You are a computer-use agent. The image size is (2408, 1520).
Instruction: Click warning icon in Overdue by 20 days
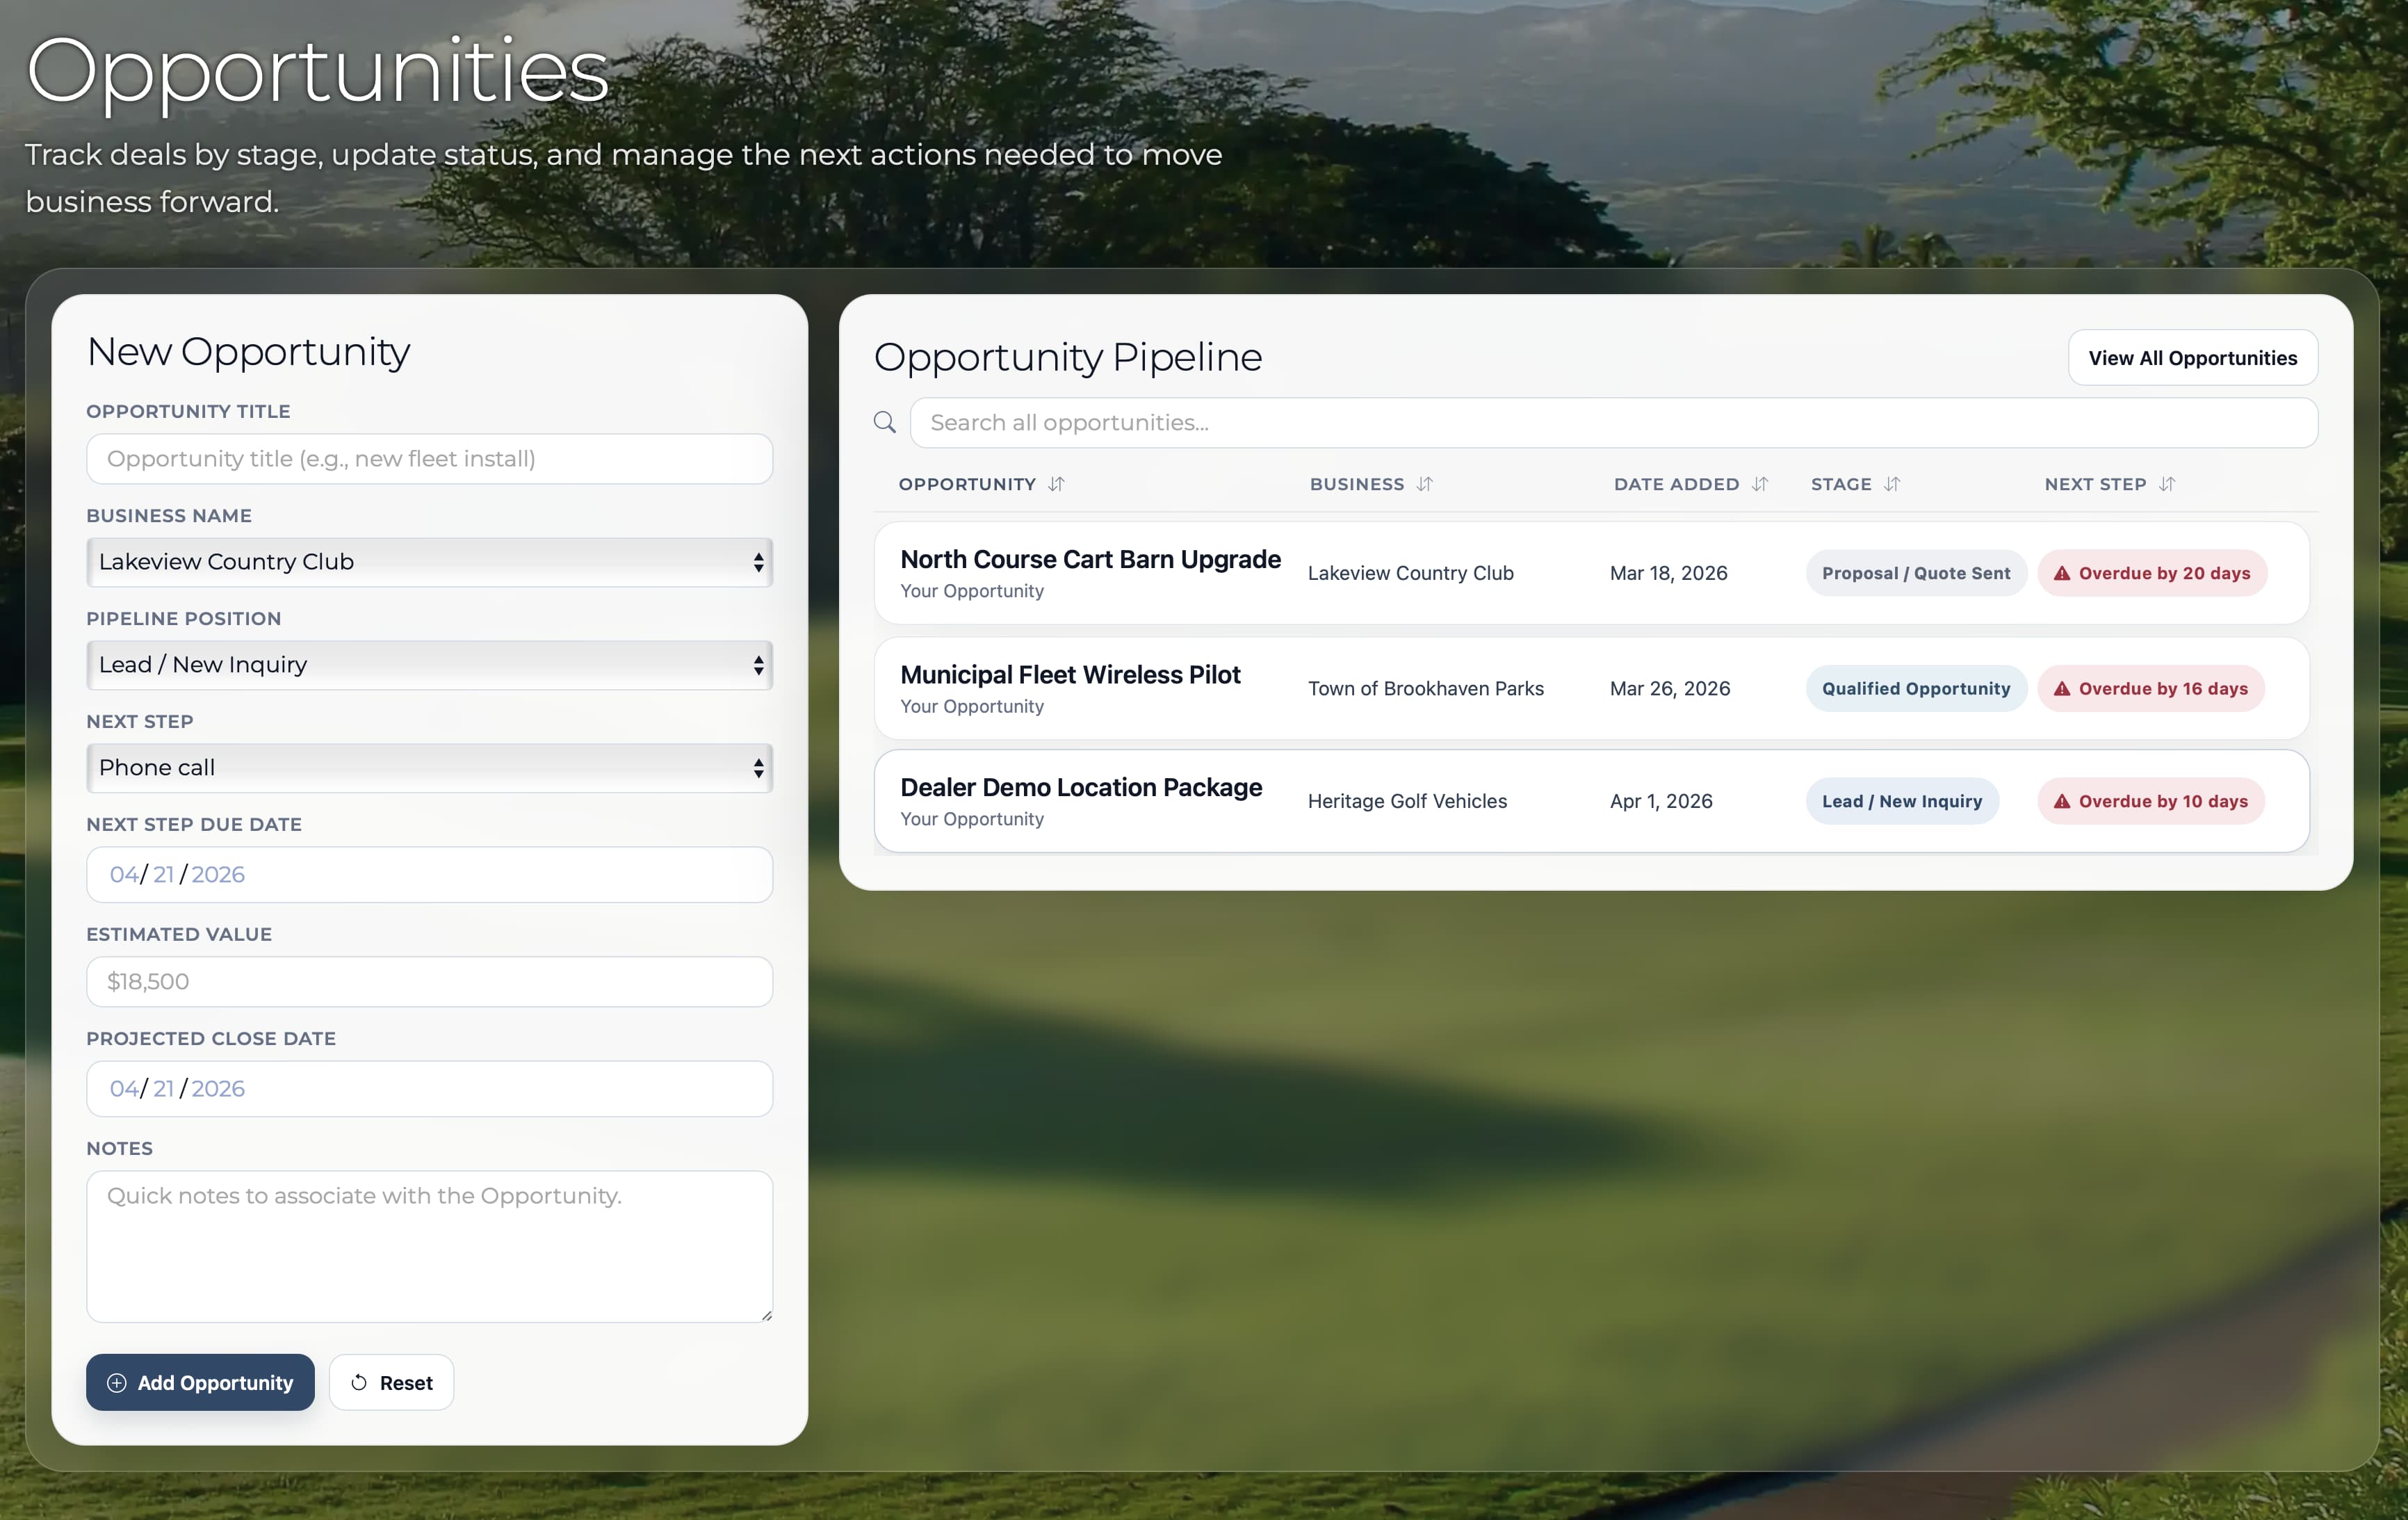(x=2061, y=573)
